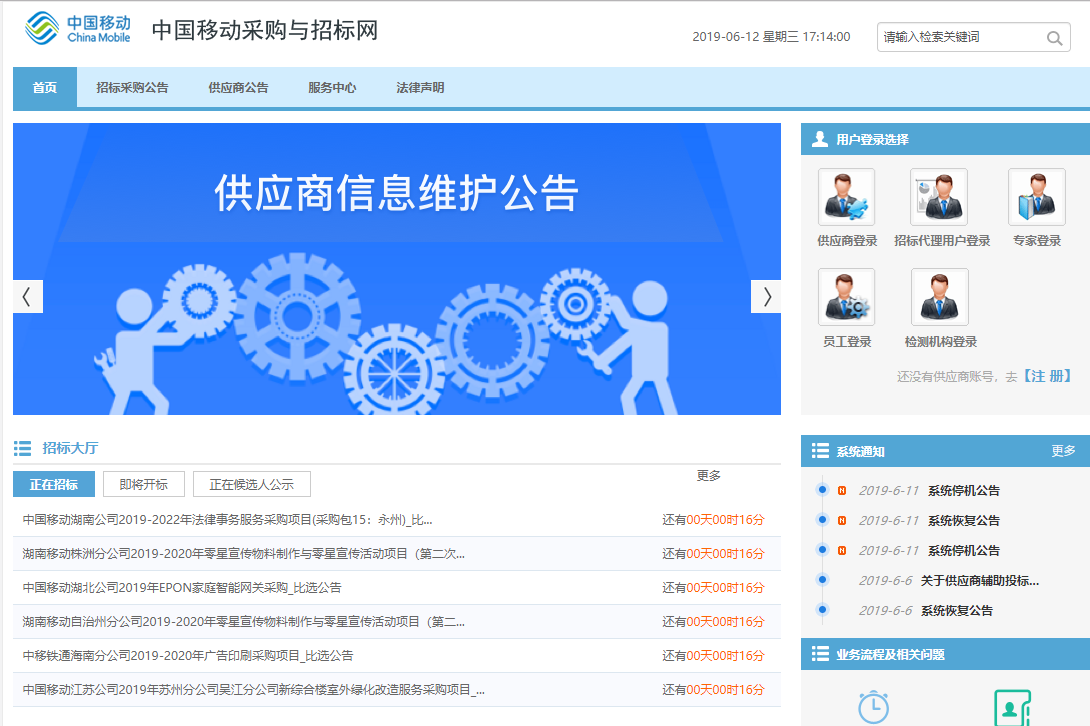The image size is (1090, 726).
Task: Go to the 首页 home tab
Action: [x=45, y=88]
